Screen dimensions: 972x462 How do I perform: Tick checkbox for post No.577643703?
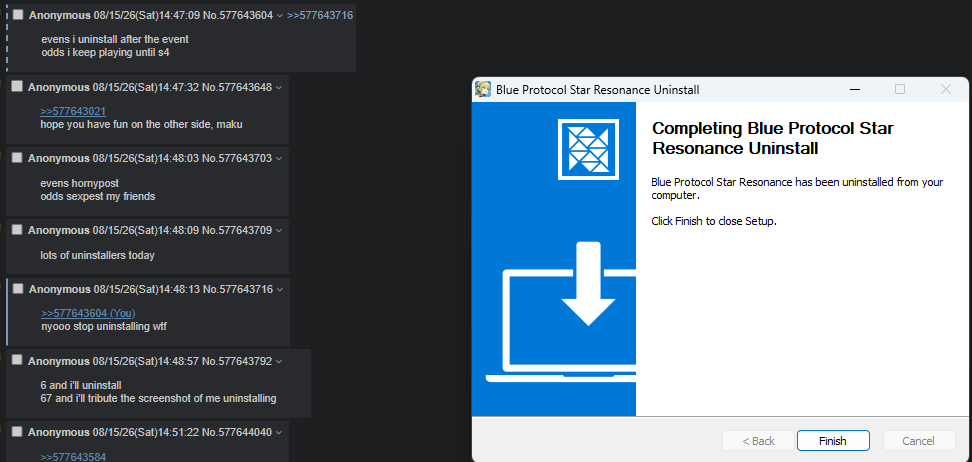coord(17,158)
